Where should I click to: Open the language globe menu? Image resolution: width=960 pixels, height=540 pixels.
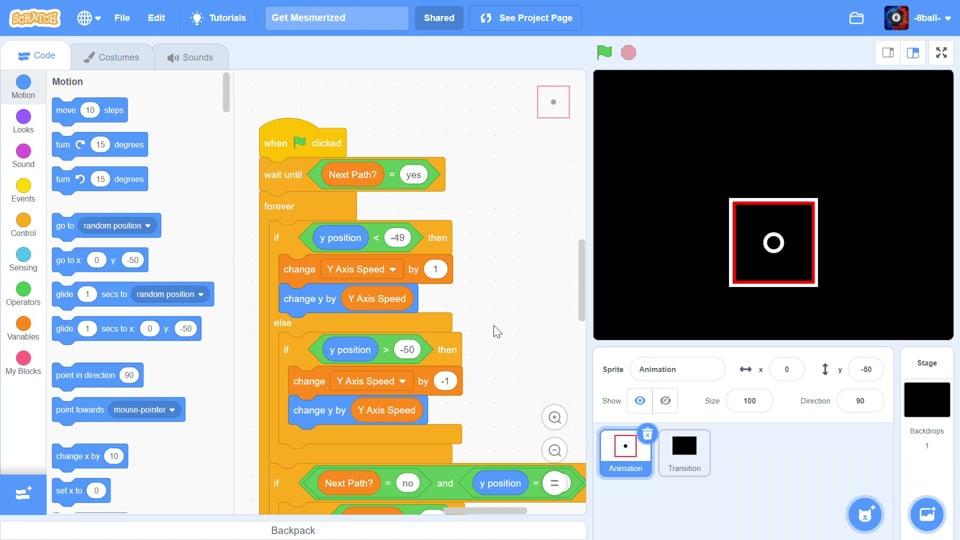click(89, 18)
